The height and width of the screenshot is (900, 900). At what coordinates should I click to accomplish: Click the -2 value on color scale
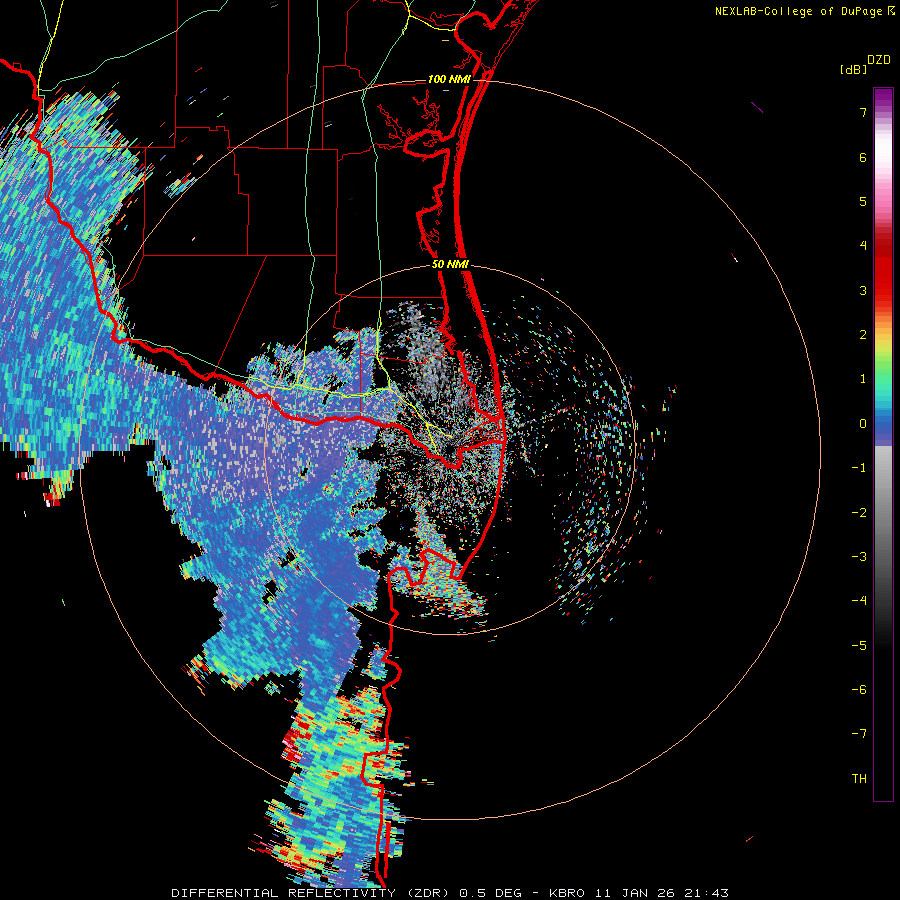(859, 513)
